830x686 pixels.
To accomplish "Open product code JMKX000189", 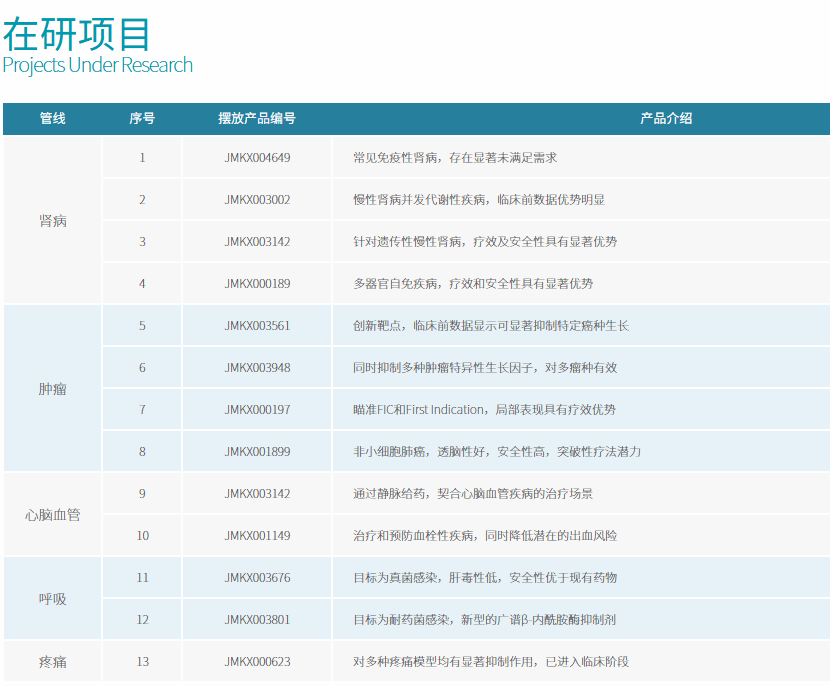I will point(257,284).
